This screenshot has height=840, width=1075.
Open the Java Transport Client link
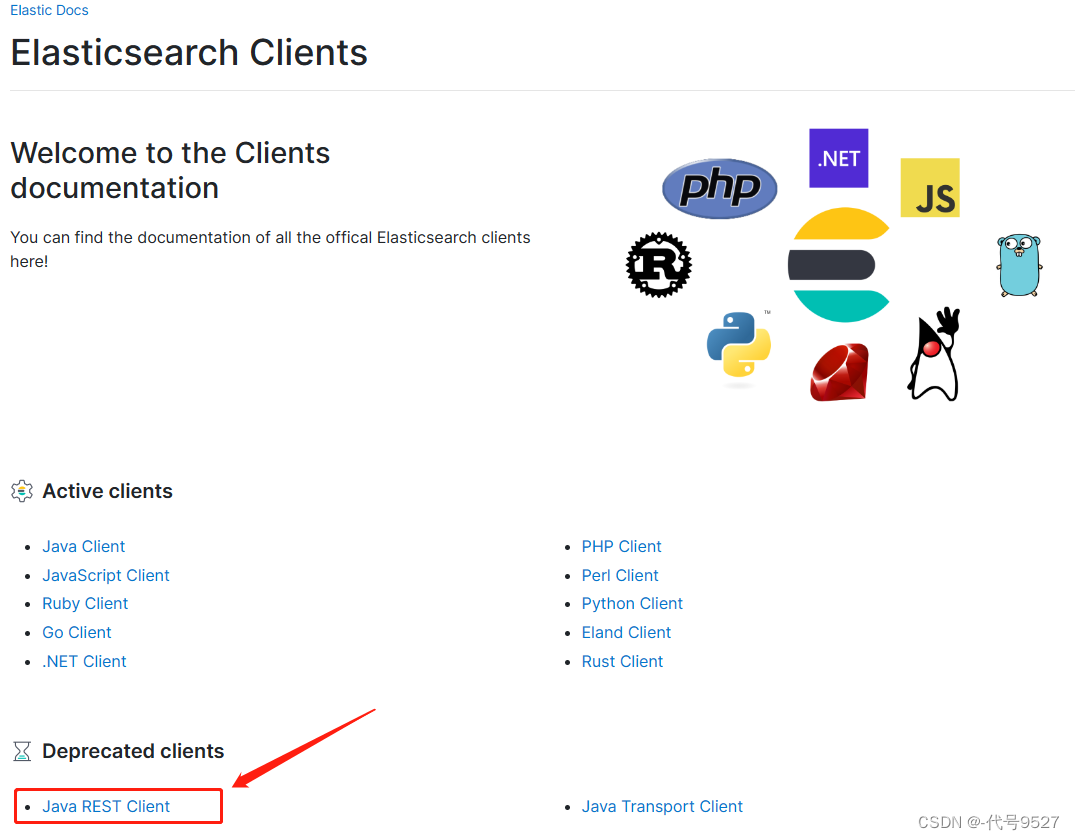662,806
